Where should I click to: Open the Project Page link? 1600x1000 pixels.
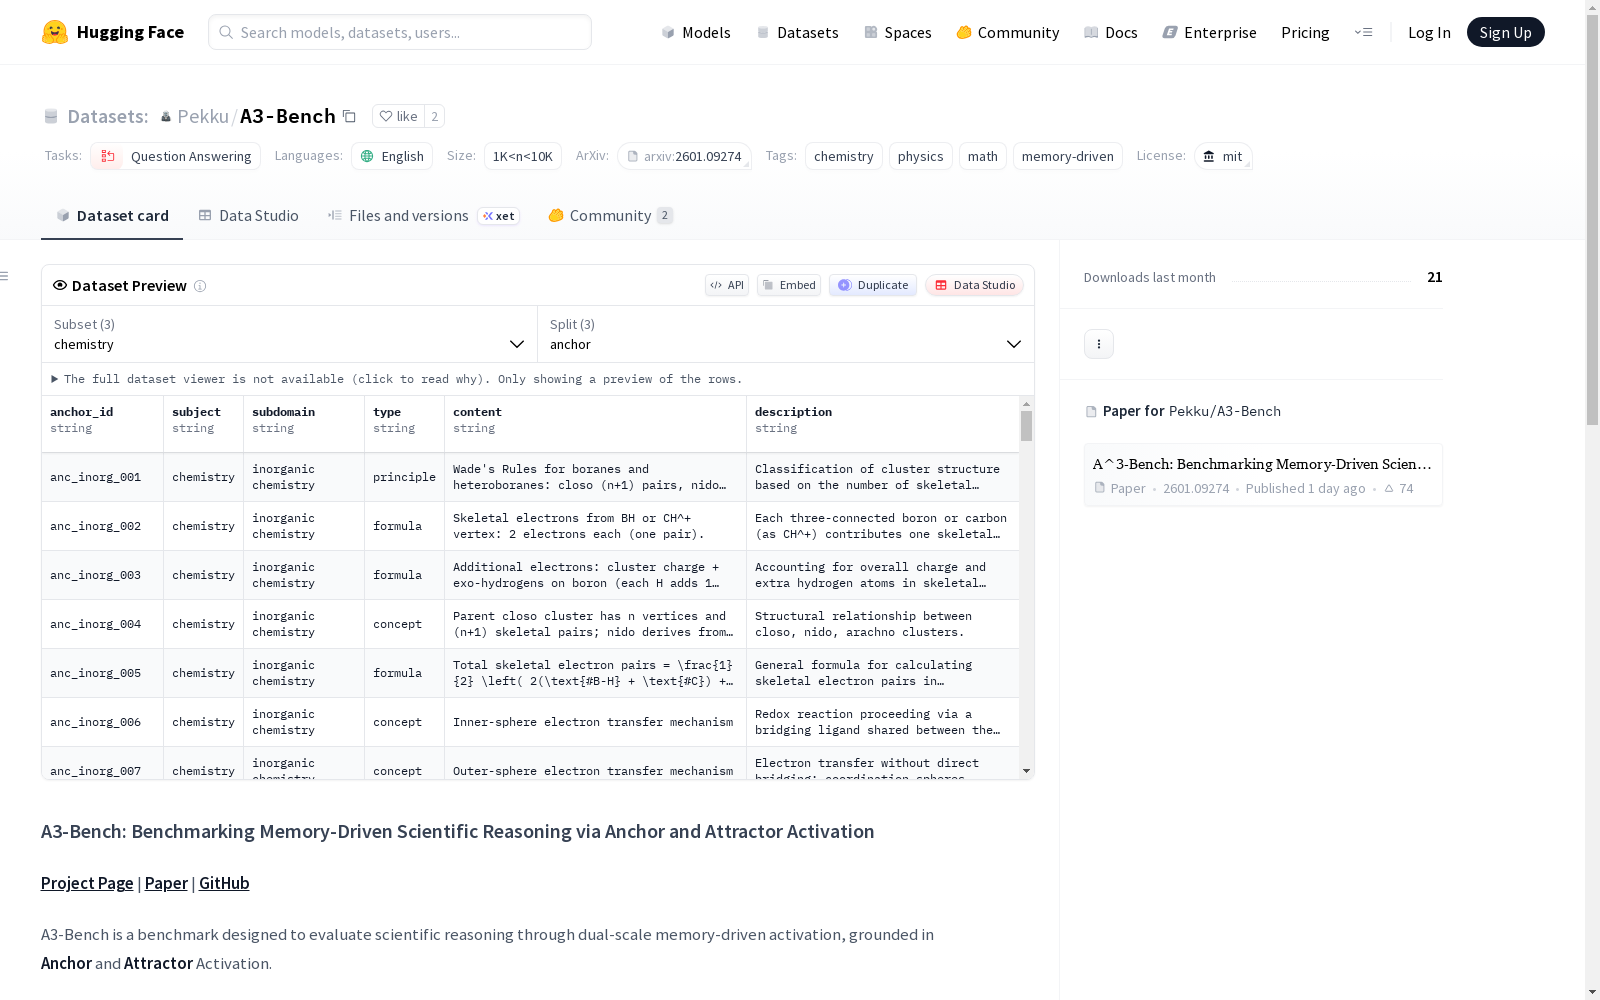point(87,883)
